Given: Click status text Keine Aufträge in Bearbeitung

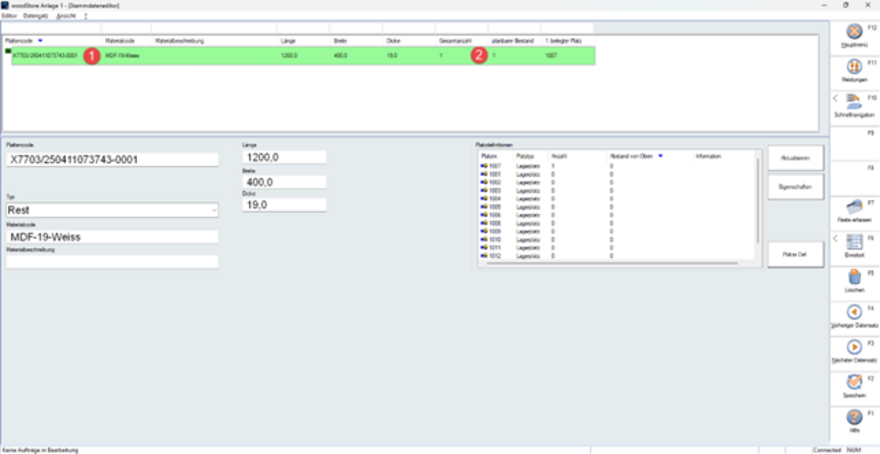Looking at the screenshot, I should point(40,450).
